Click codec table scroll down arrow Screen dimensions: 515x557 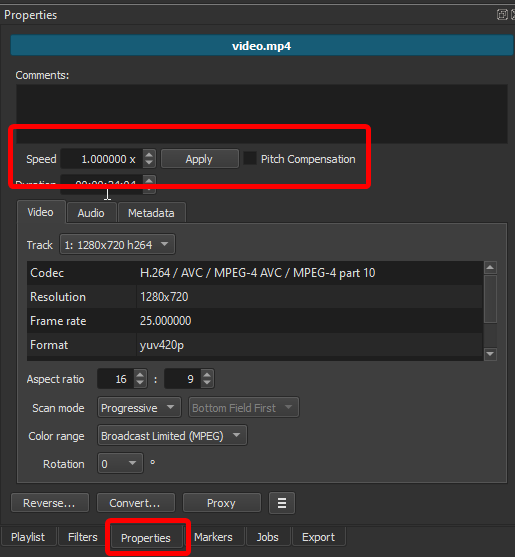coord(490,354)
